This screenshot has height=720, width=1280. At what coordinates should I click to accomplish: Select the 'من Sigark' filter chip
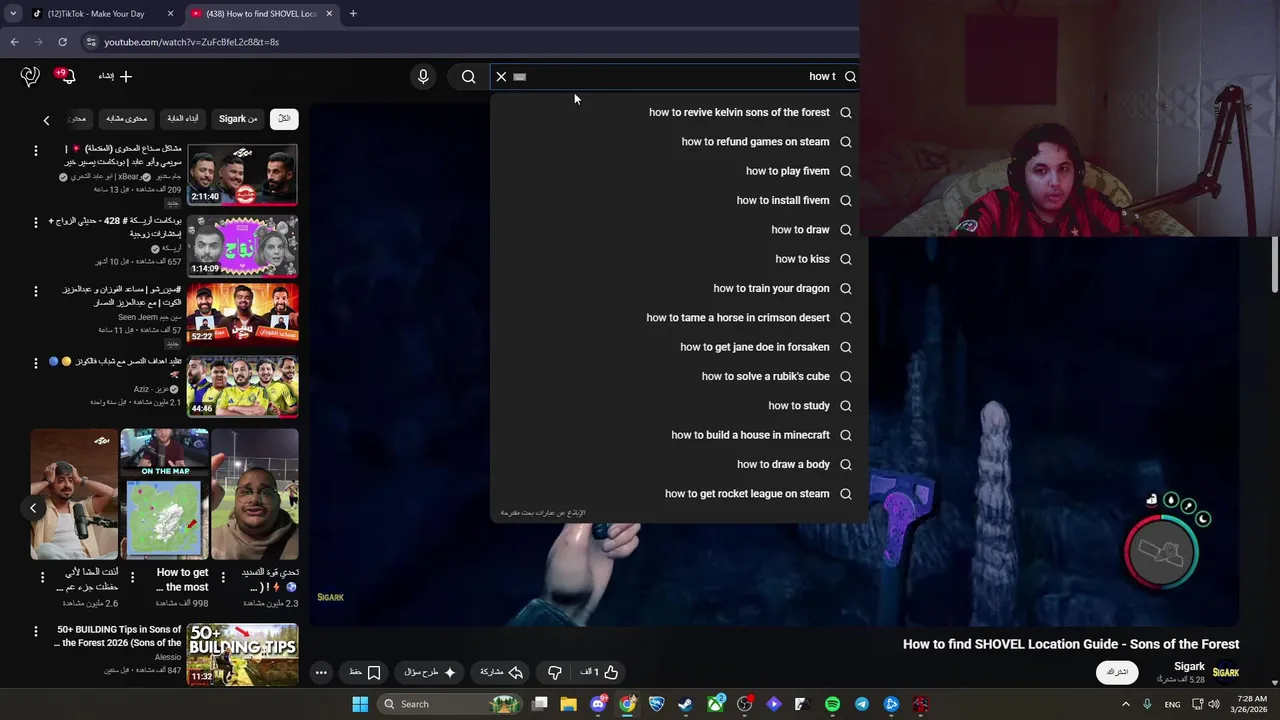pos(237,118)
